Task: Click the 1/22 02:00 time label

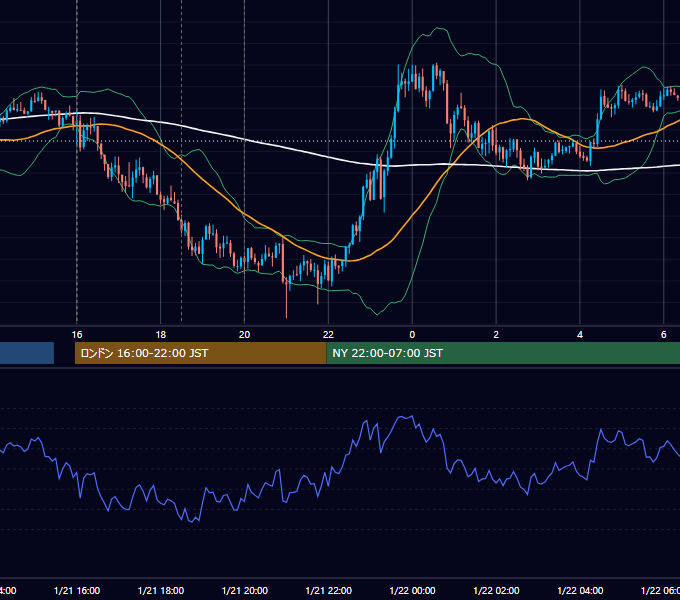Action: (496, 590)
